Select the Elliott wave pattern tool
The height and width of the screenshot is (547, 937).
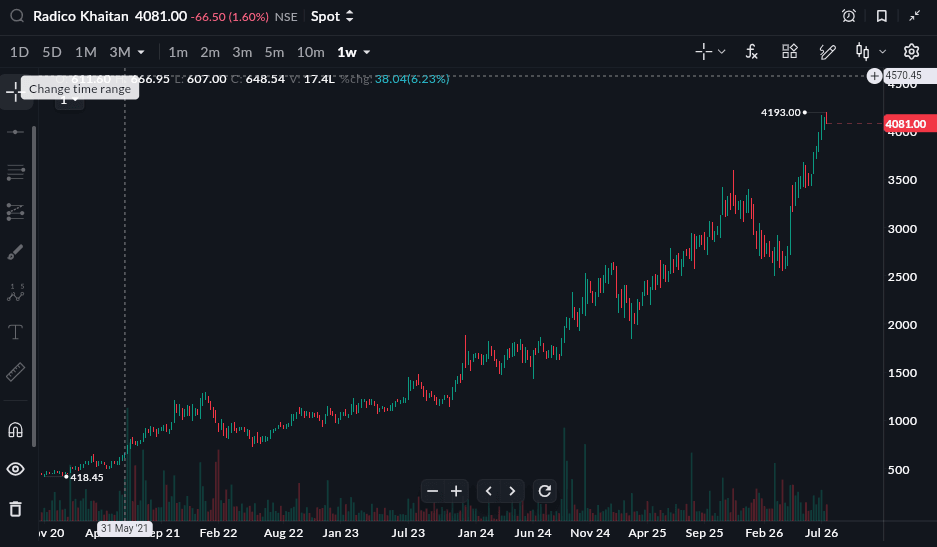tap(16, 292)
